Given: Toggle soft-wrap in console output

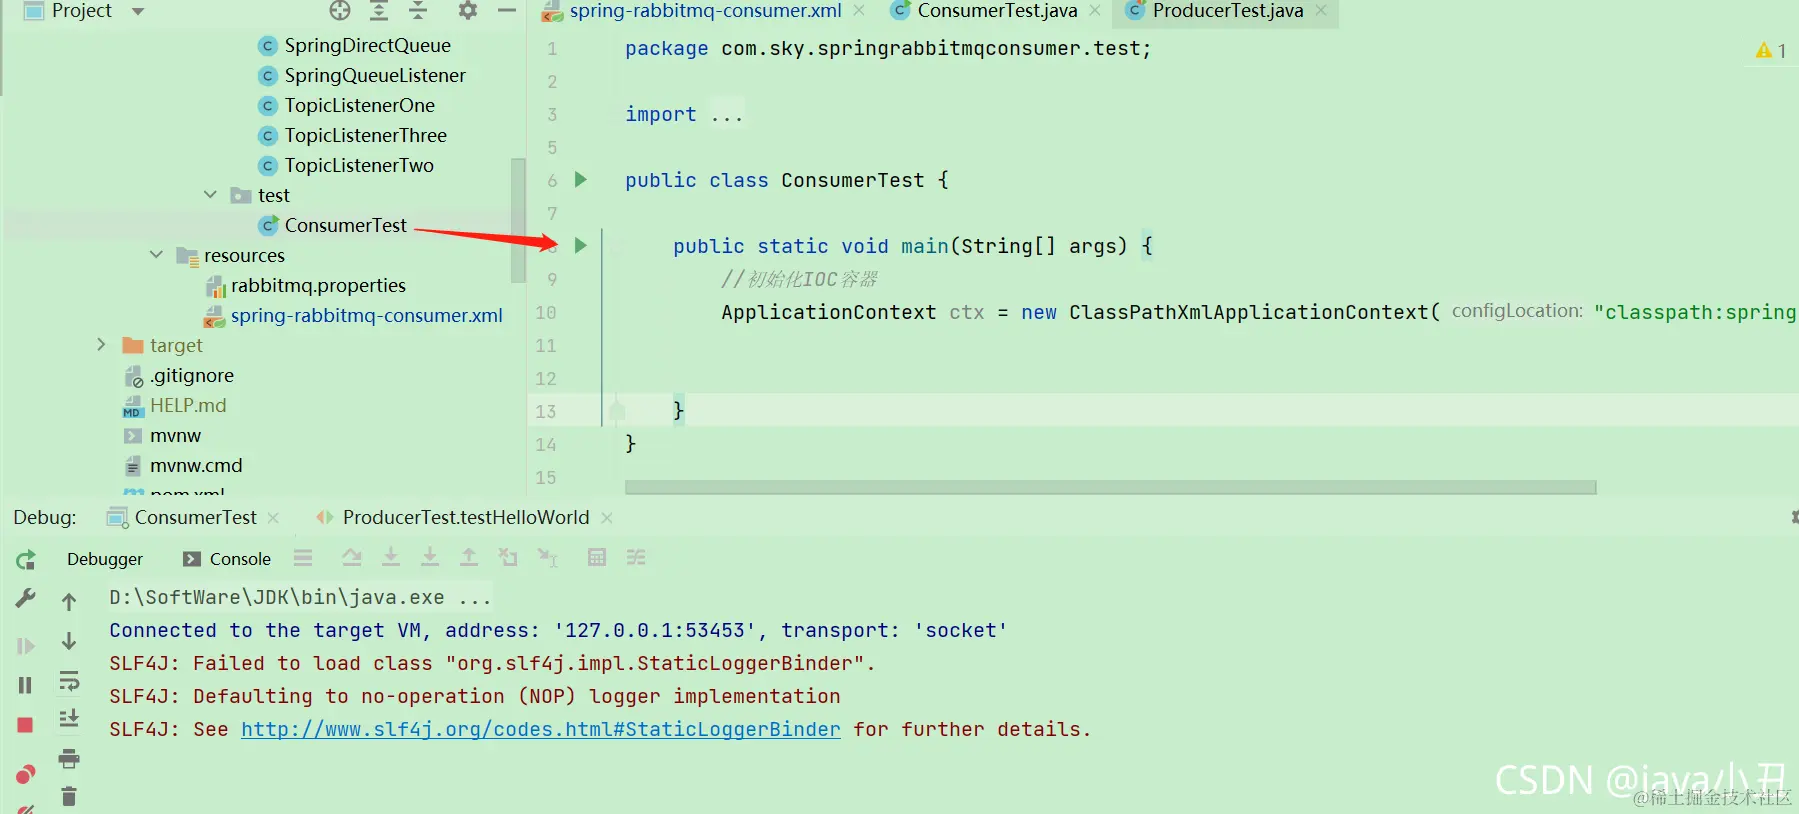Looking at the screenshot, I should tap(69, 682).
